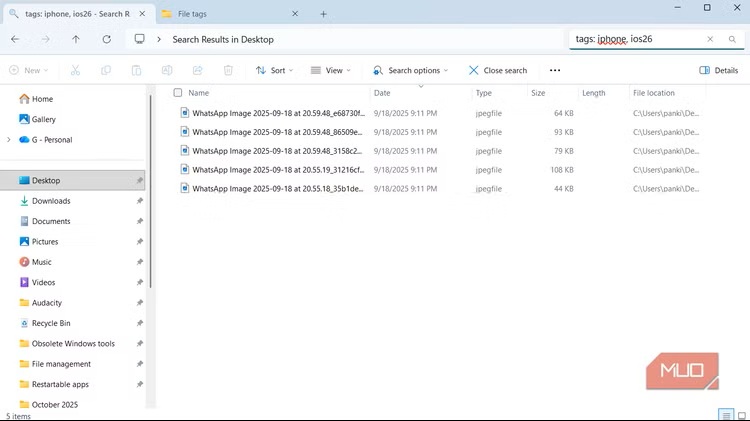Add a new tab with plus icon
The height and width of the screenshot is (421, 750).
coord(323,14)
